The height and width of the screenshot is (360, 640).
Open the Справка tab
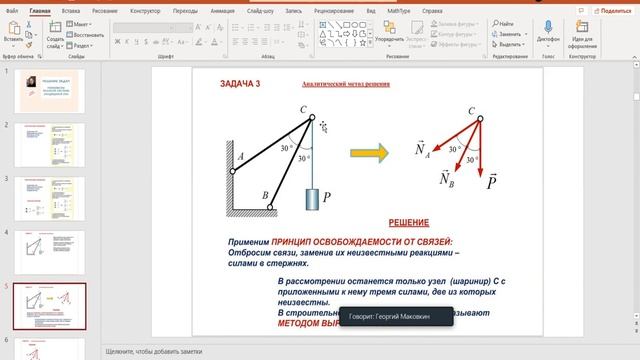[x=432, y=11]
